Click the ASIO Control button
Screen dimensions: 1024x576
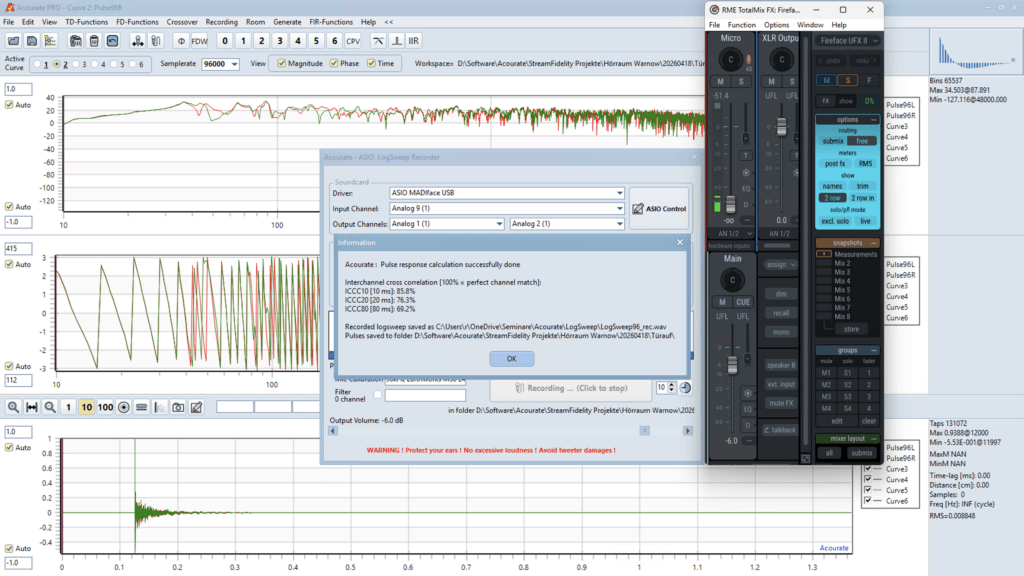(659, 208)
